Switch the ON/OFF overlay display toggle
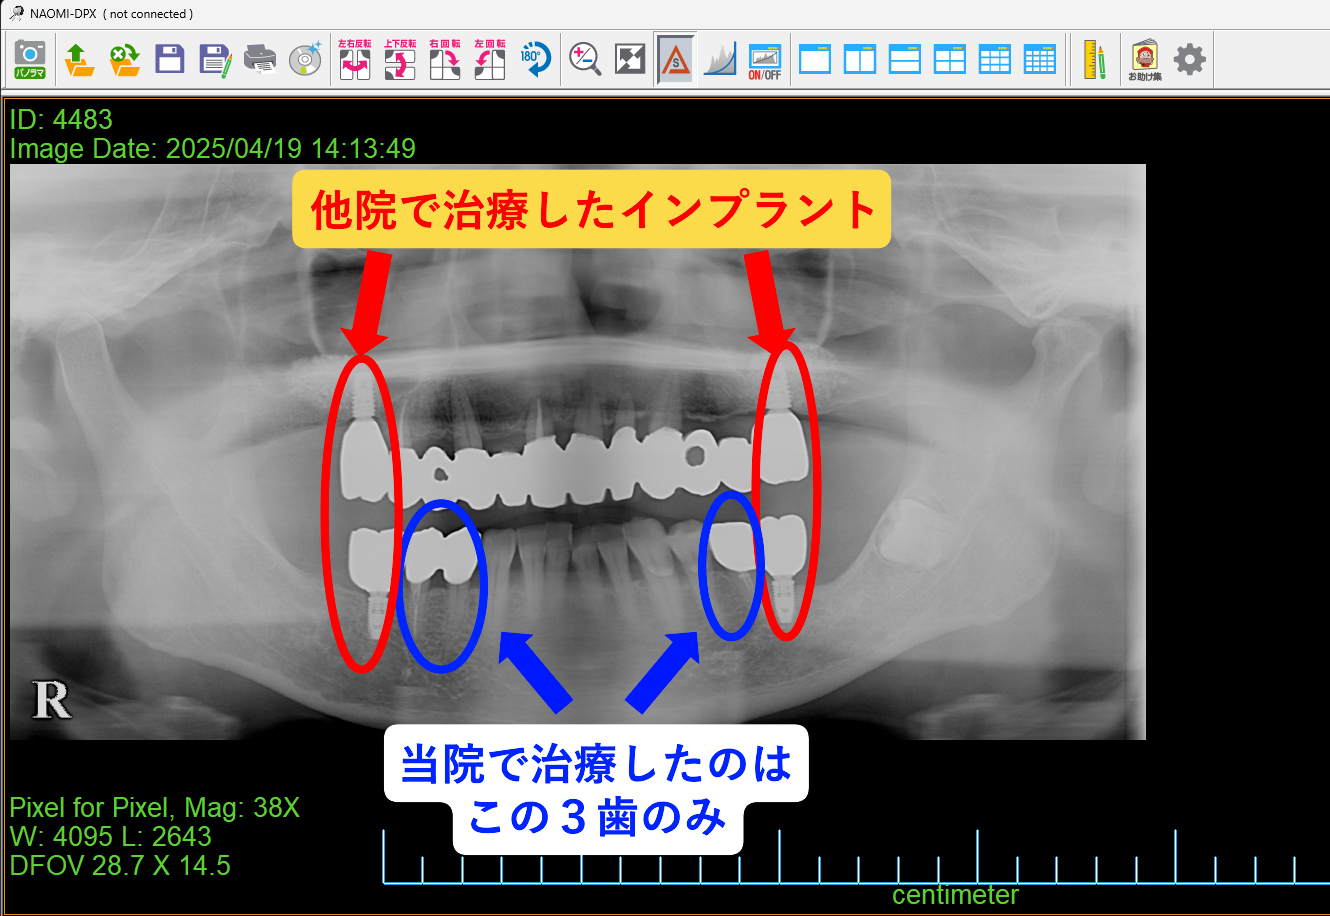 tap(765, 58)
